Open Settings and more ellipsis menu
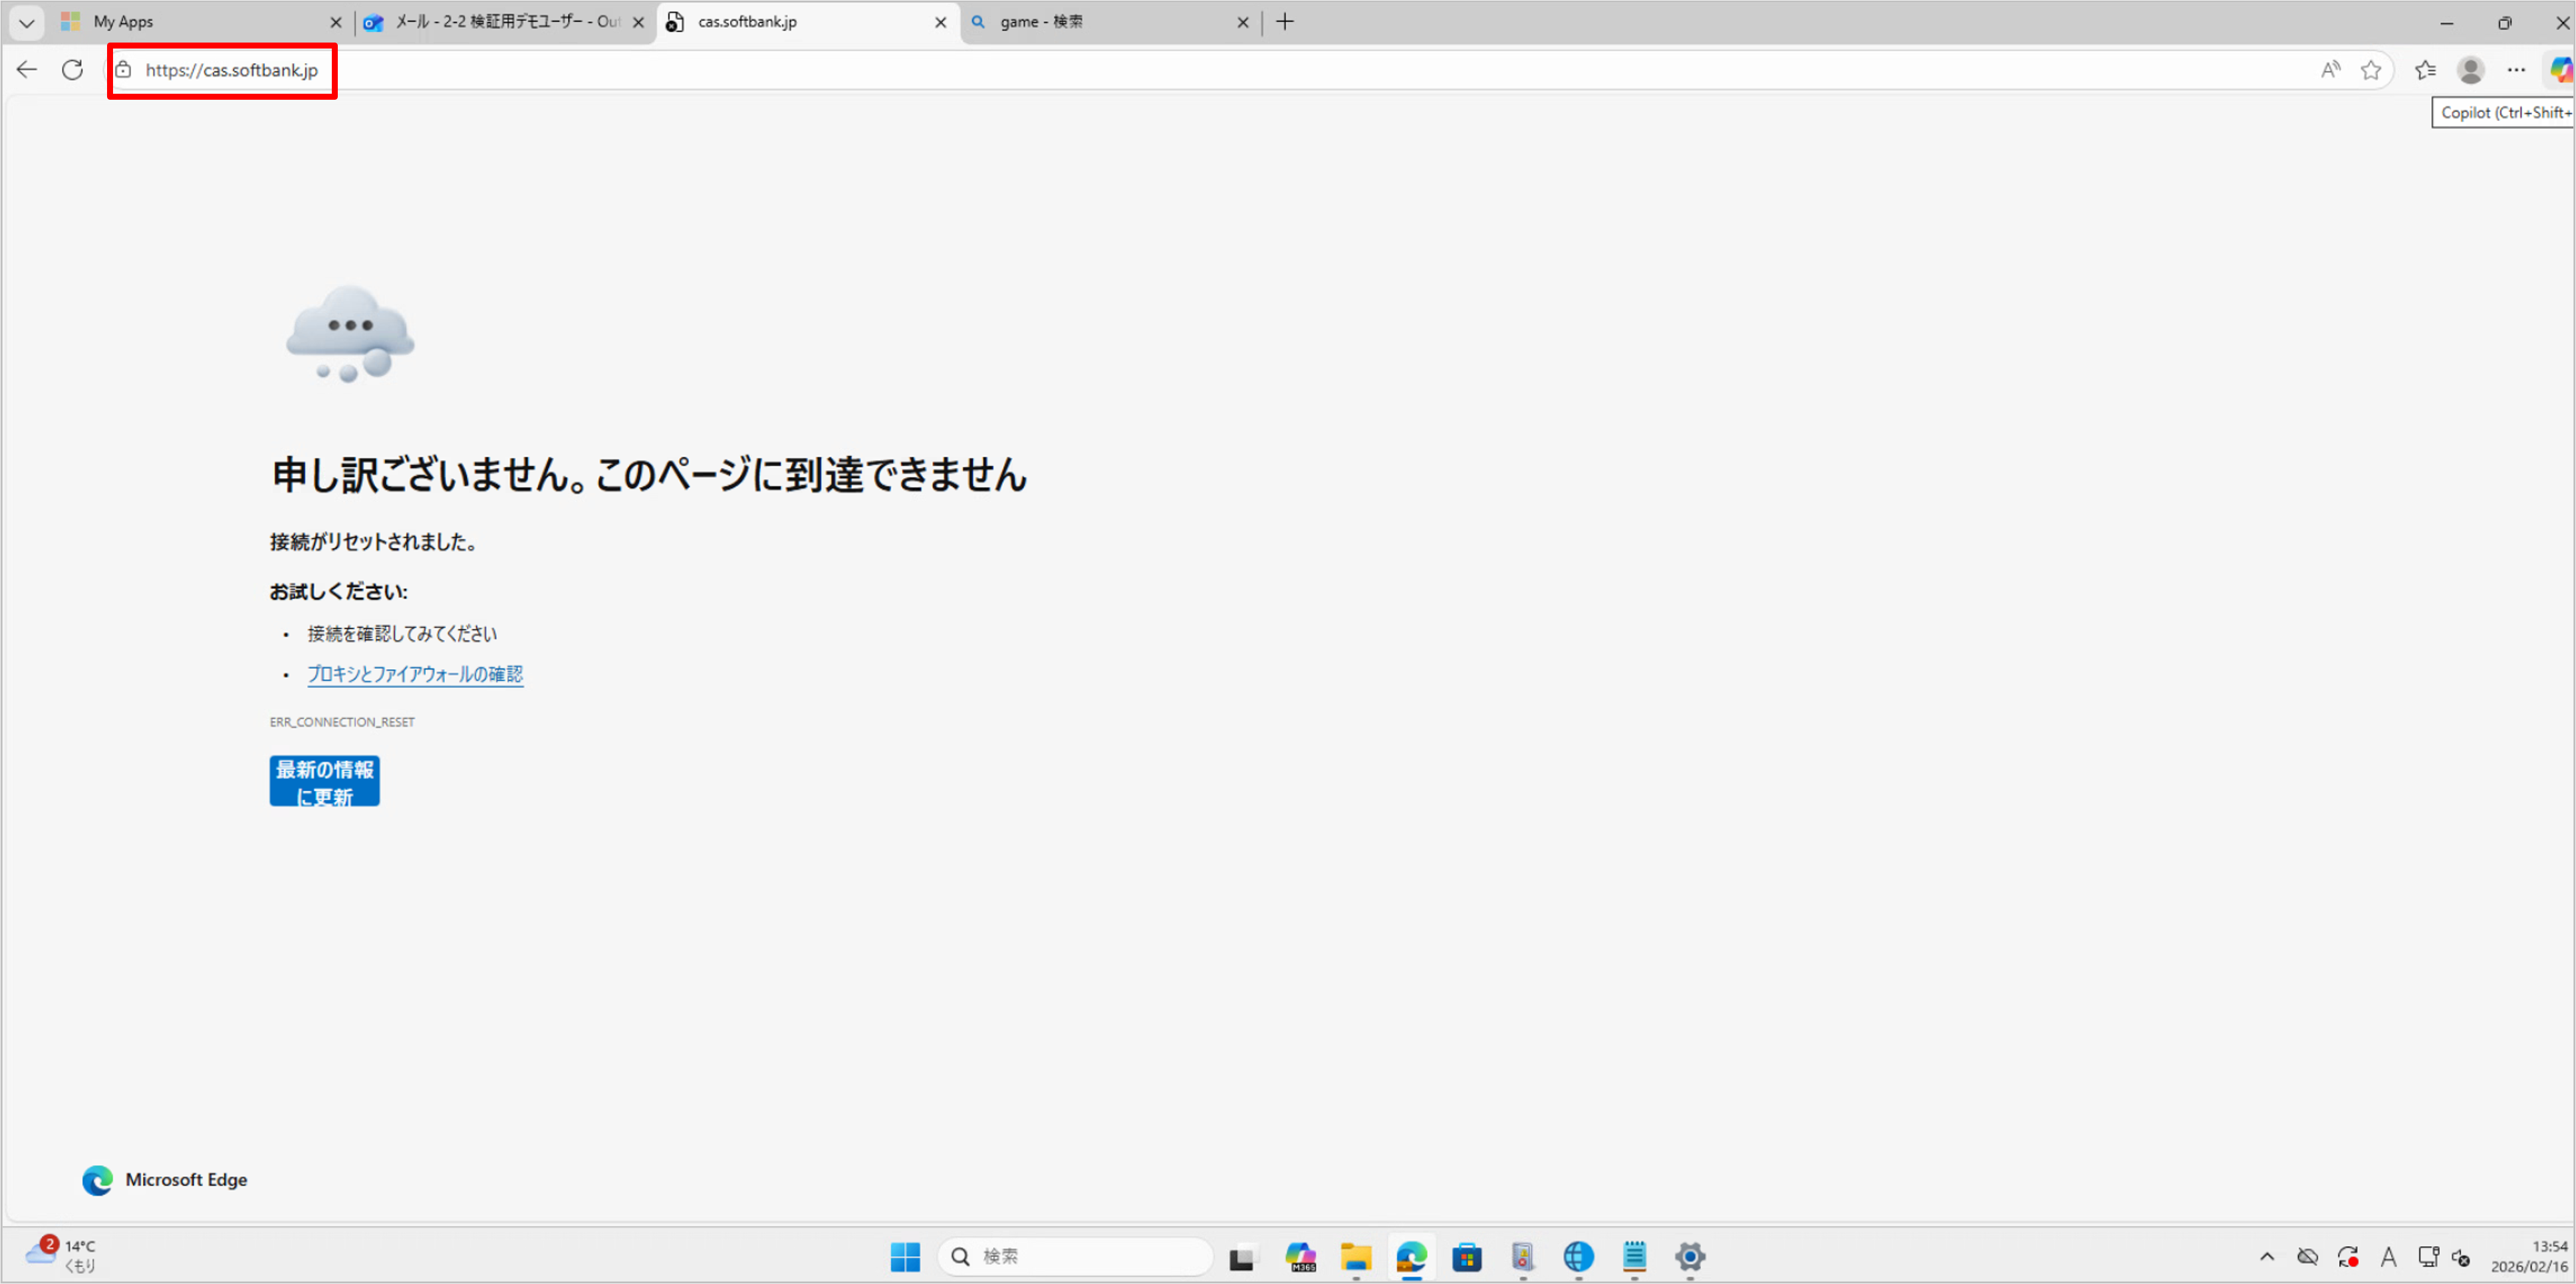 coord(2516,70)
